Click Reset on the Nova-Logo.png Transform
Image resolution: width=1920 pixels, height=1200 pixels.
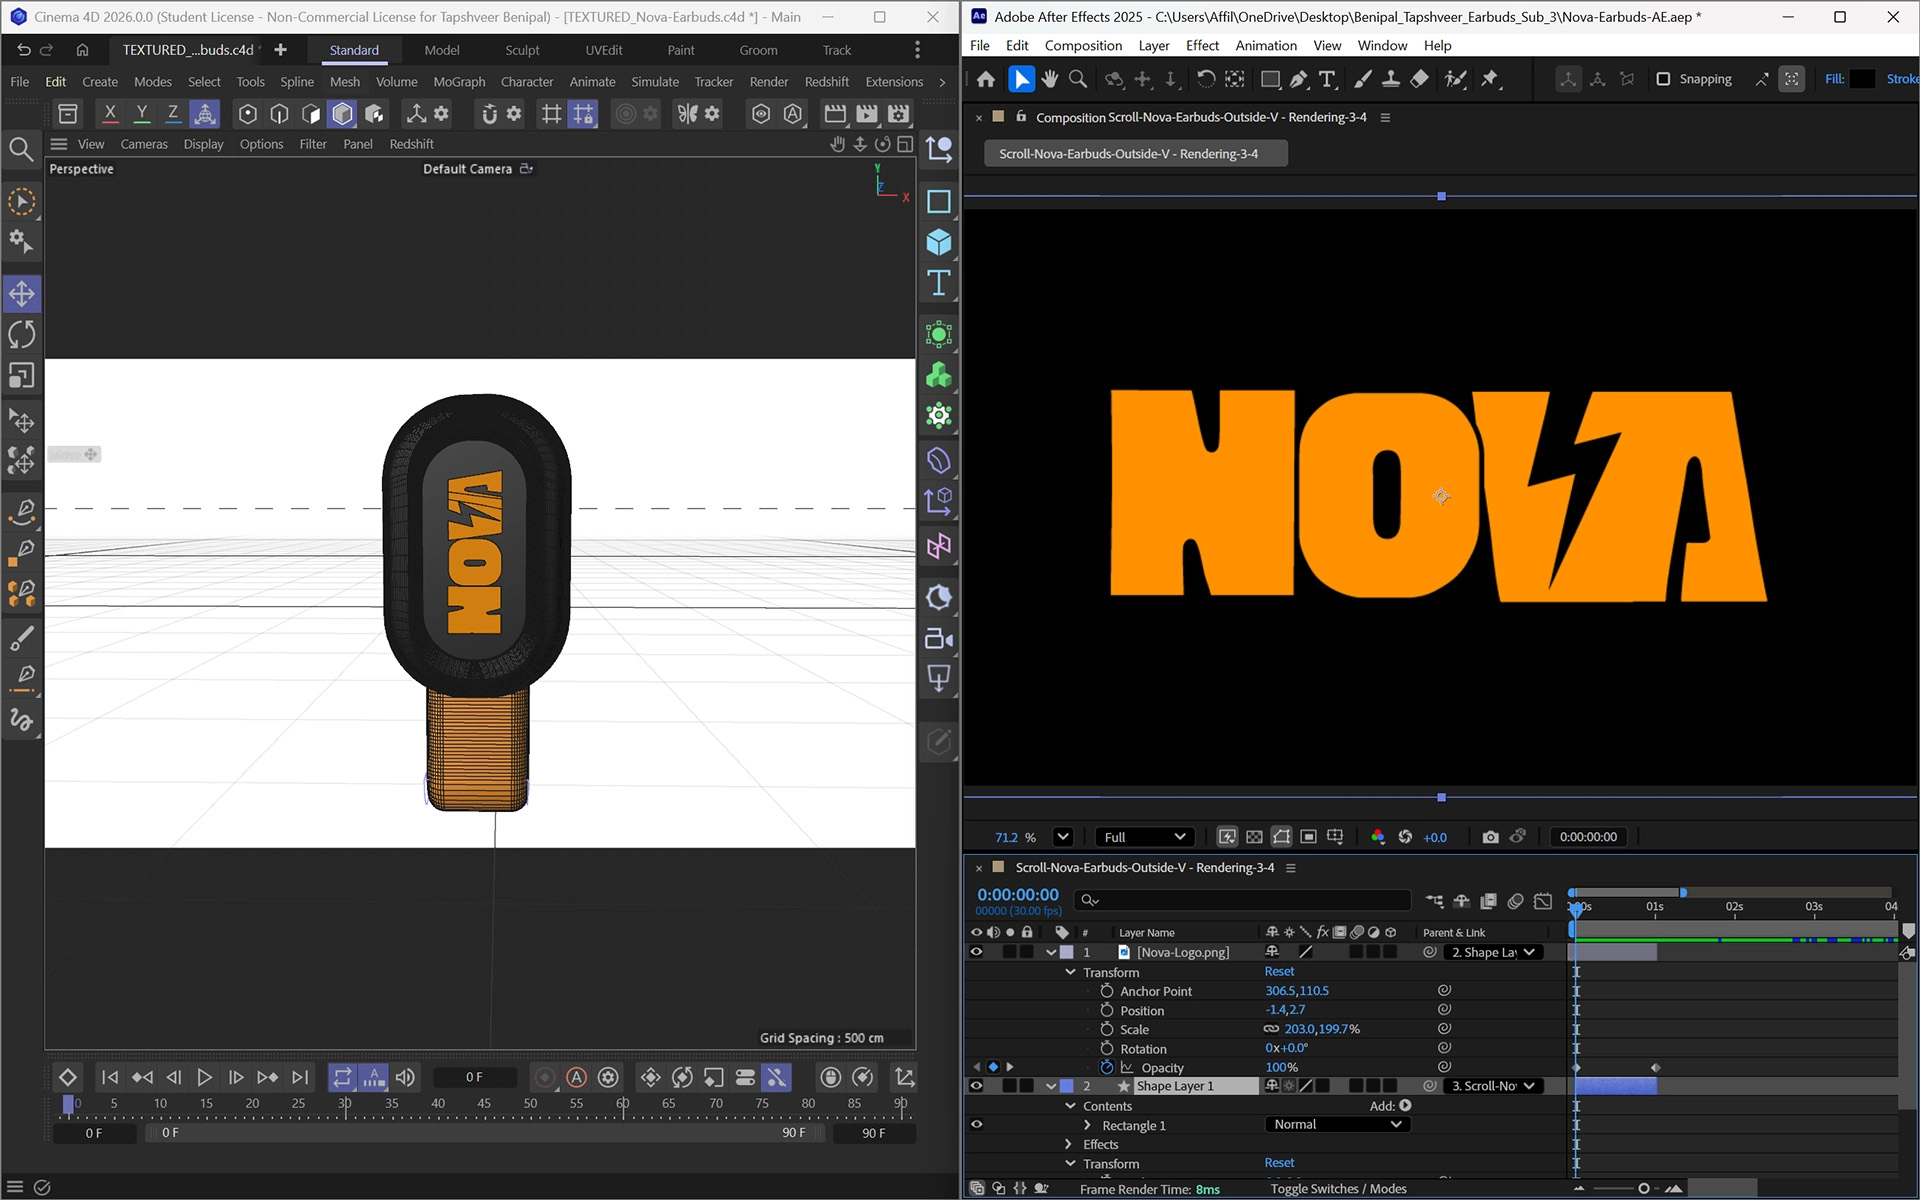point(1279,971)
